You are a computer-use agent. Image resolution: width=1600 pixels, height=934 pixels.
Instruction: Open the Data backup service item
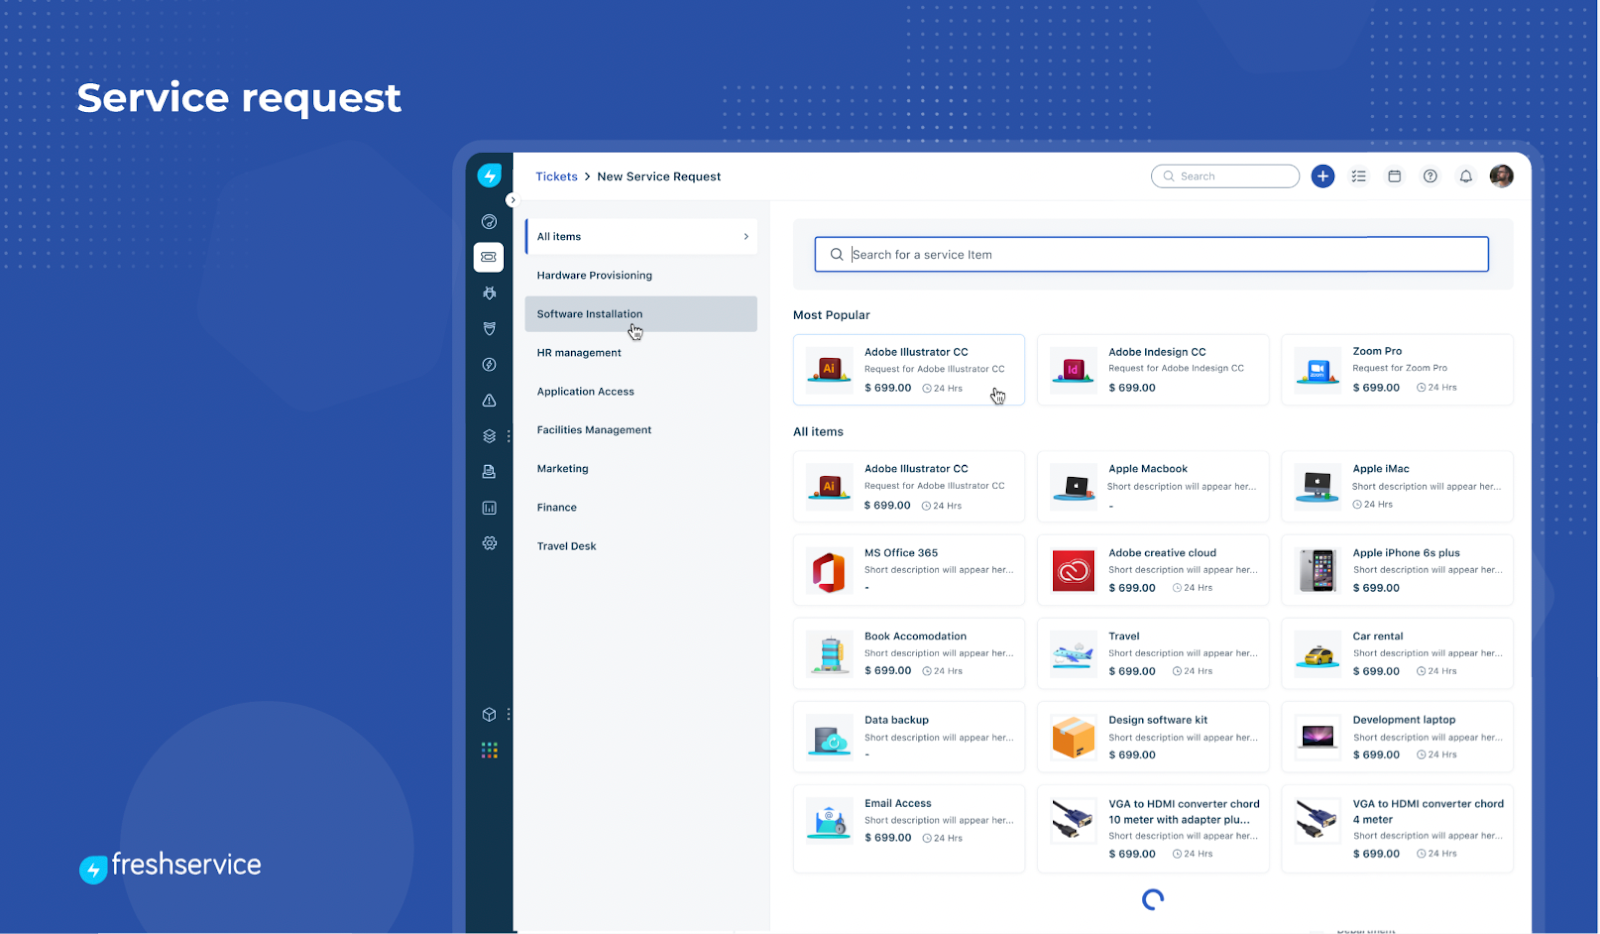coord(909,737)
